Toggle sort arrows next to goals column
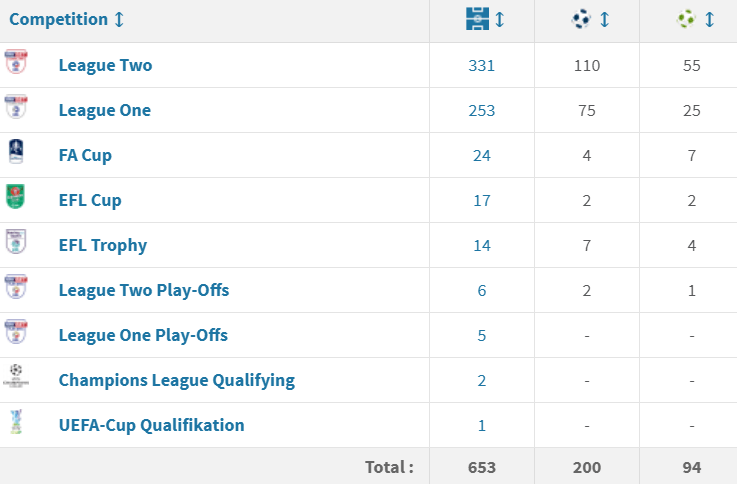Image resolution: width=737 pixels, height=484 pixels. 605,19
